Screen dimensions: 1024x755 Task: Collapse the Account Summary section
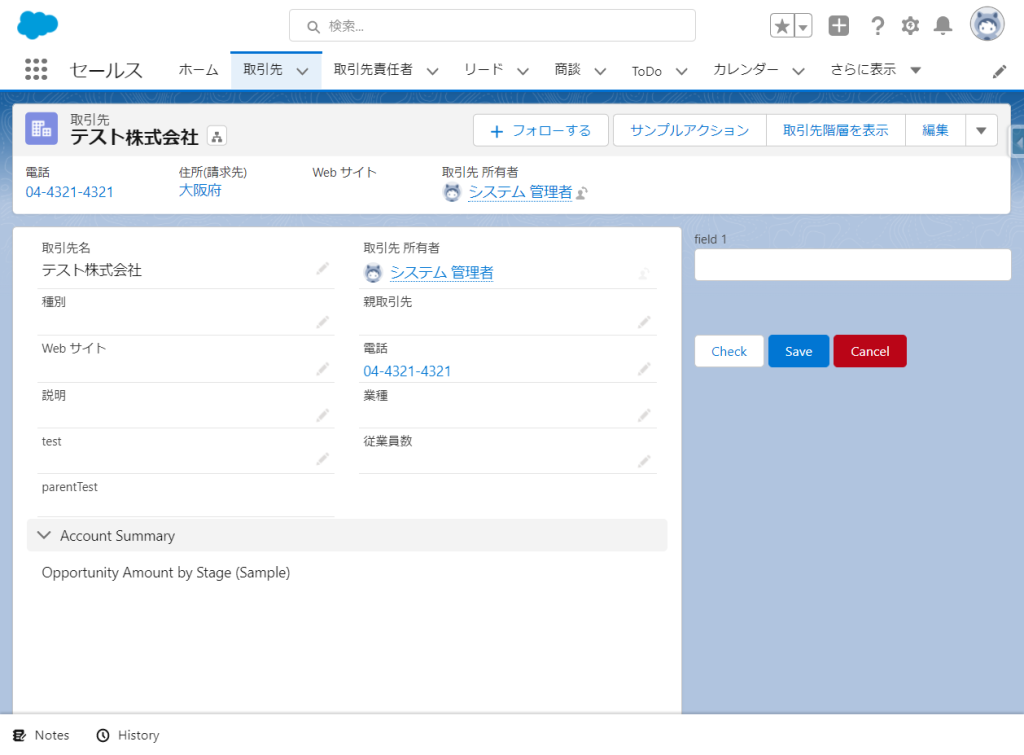[x=44, y=536]
